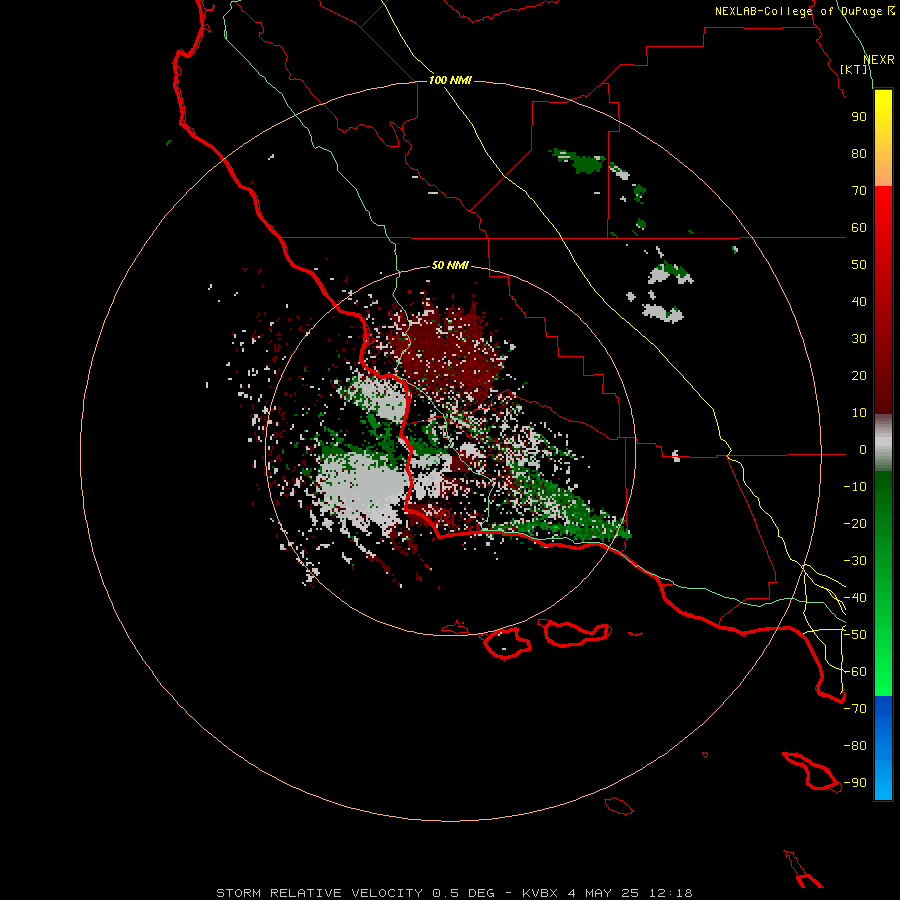Click the 40 value on the scale

pos(859,302)
